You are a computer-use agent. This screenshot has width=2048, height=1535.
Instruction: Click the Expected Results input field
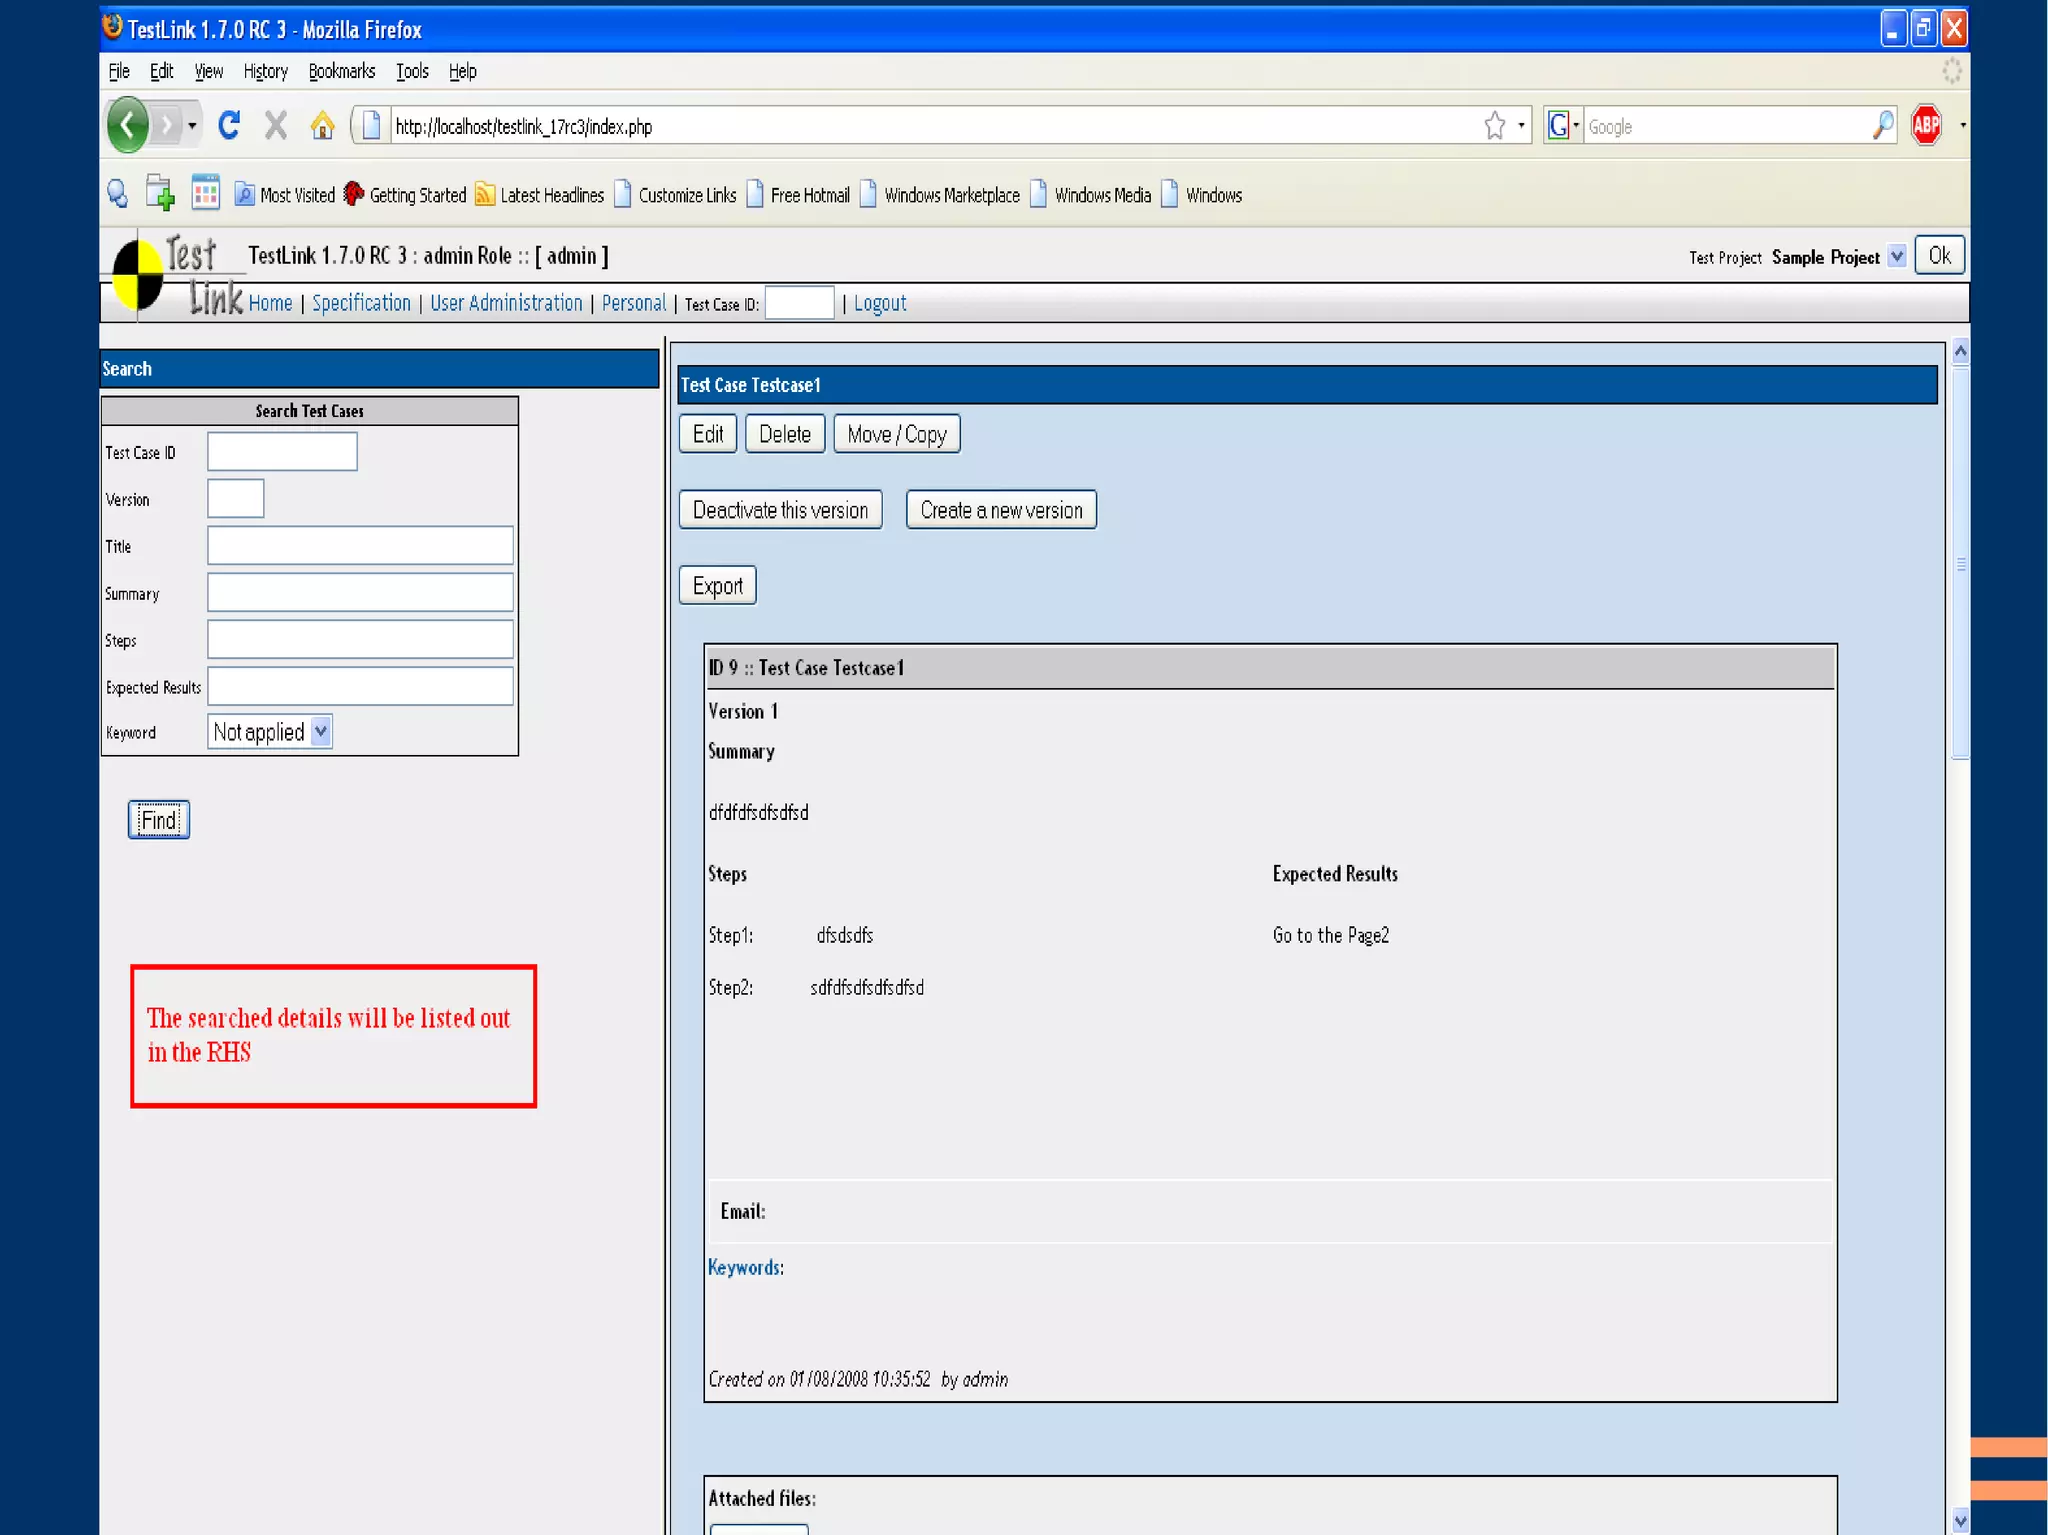point(360,686)
